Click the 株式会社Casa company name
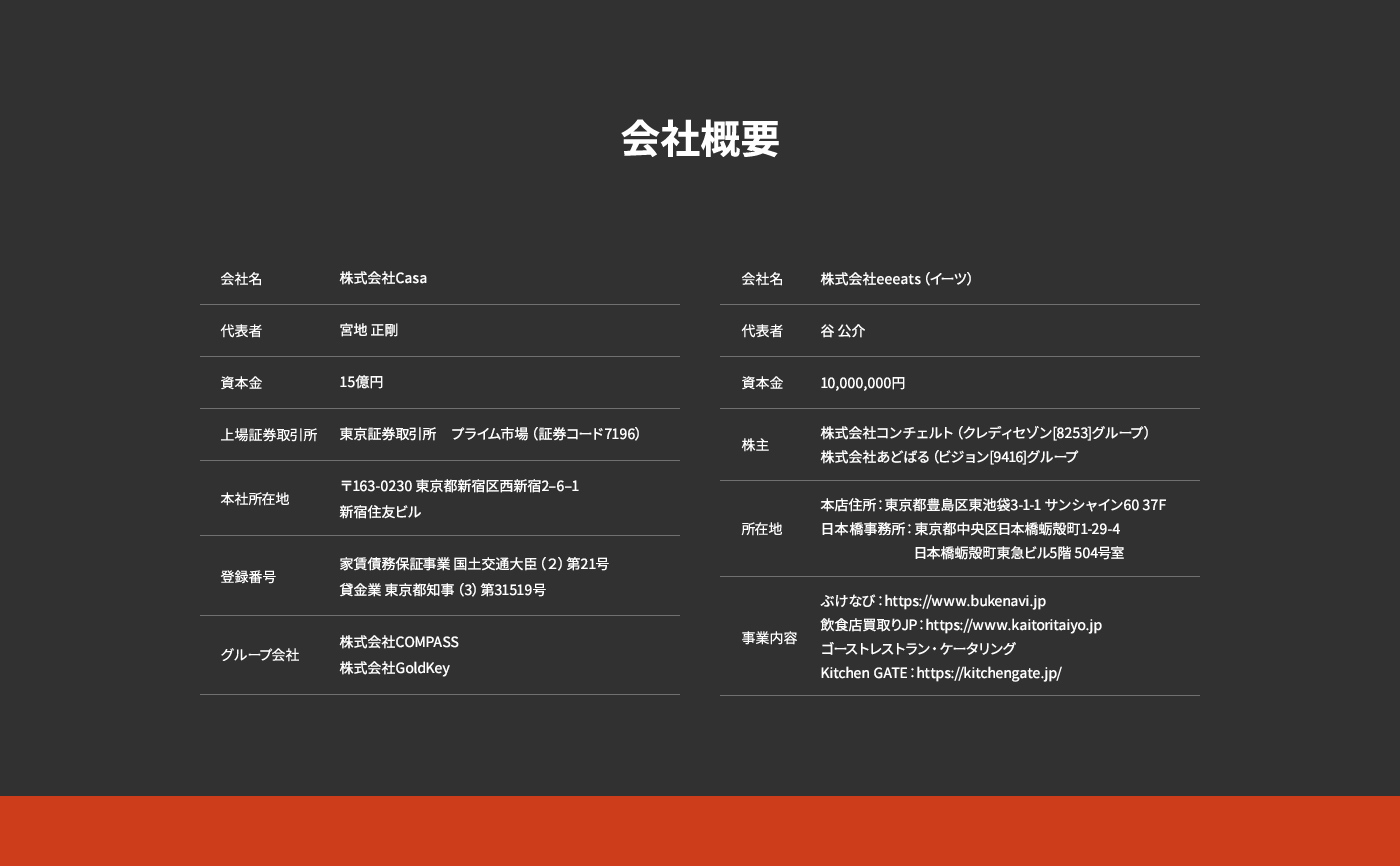This screenshot has width=1400, height=866. [x=383, y=278]
